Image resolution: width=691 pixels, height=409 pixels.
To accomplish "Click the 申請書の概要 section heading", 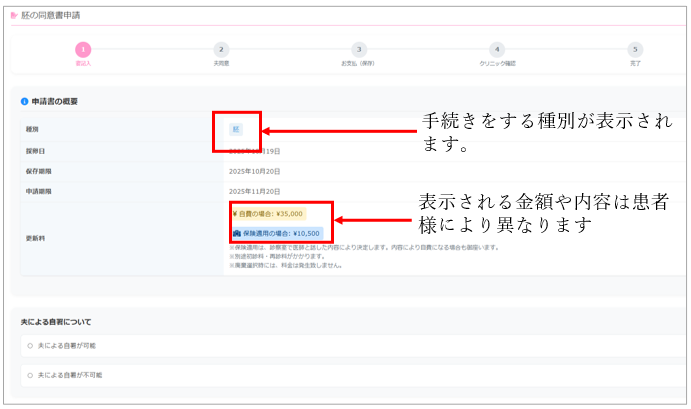I will (55, 101).
